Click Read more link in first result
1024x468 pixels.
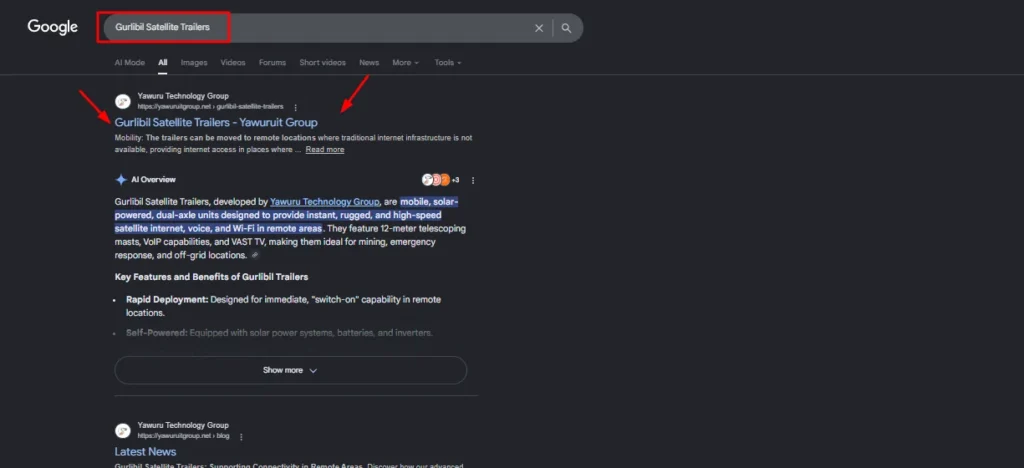[x=325, y=150]
